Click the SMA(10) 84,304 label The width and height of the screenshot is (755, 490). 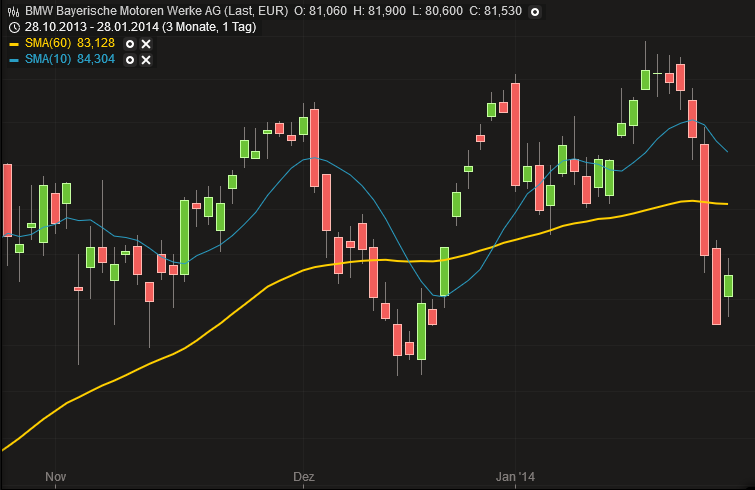(70, 59)
